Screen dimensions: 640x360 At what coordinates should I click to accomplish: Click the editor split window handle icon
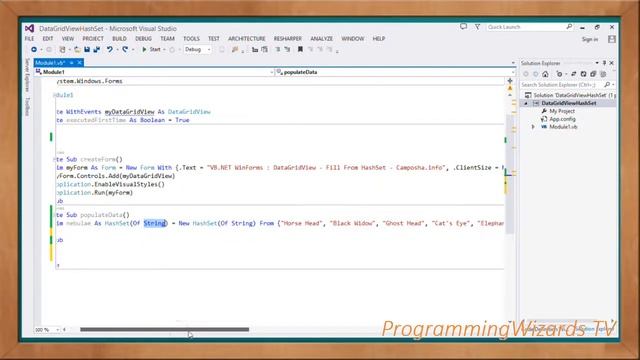tap(510, 81)
